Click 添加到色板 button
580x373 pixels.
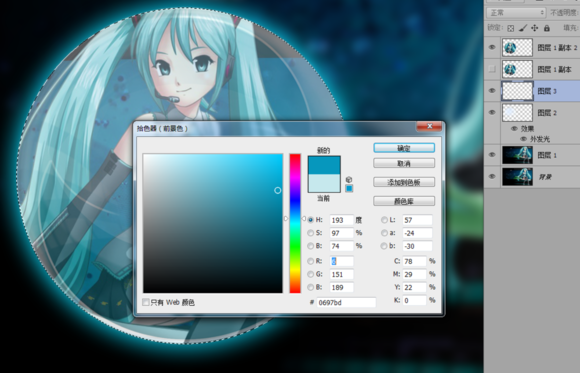tap(404, 182)
